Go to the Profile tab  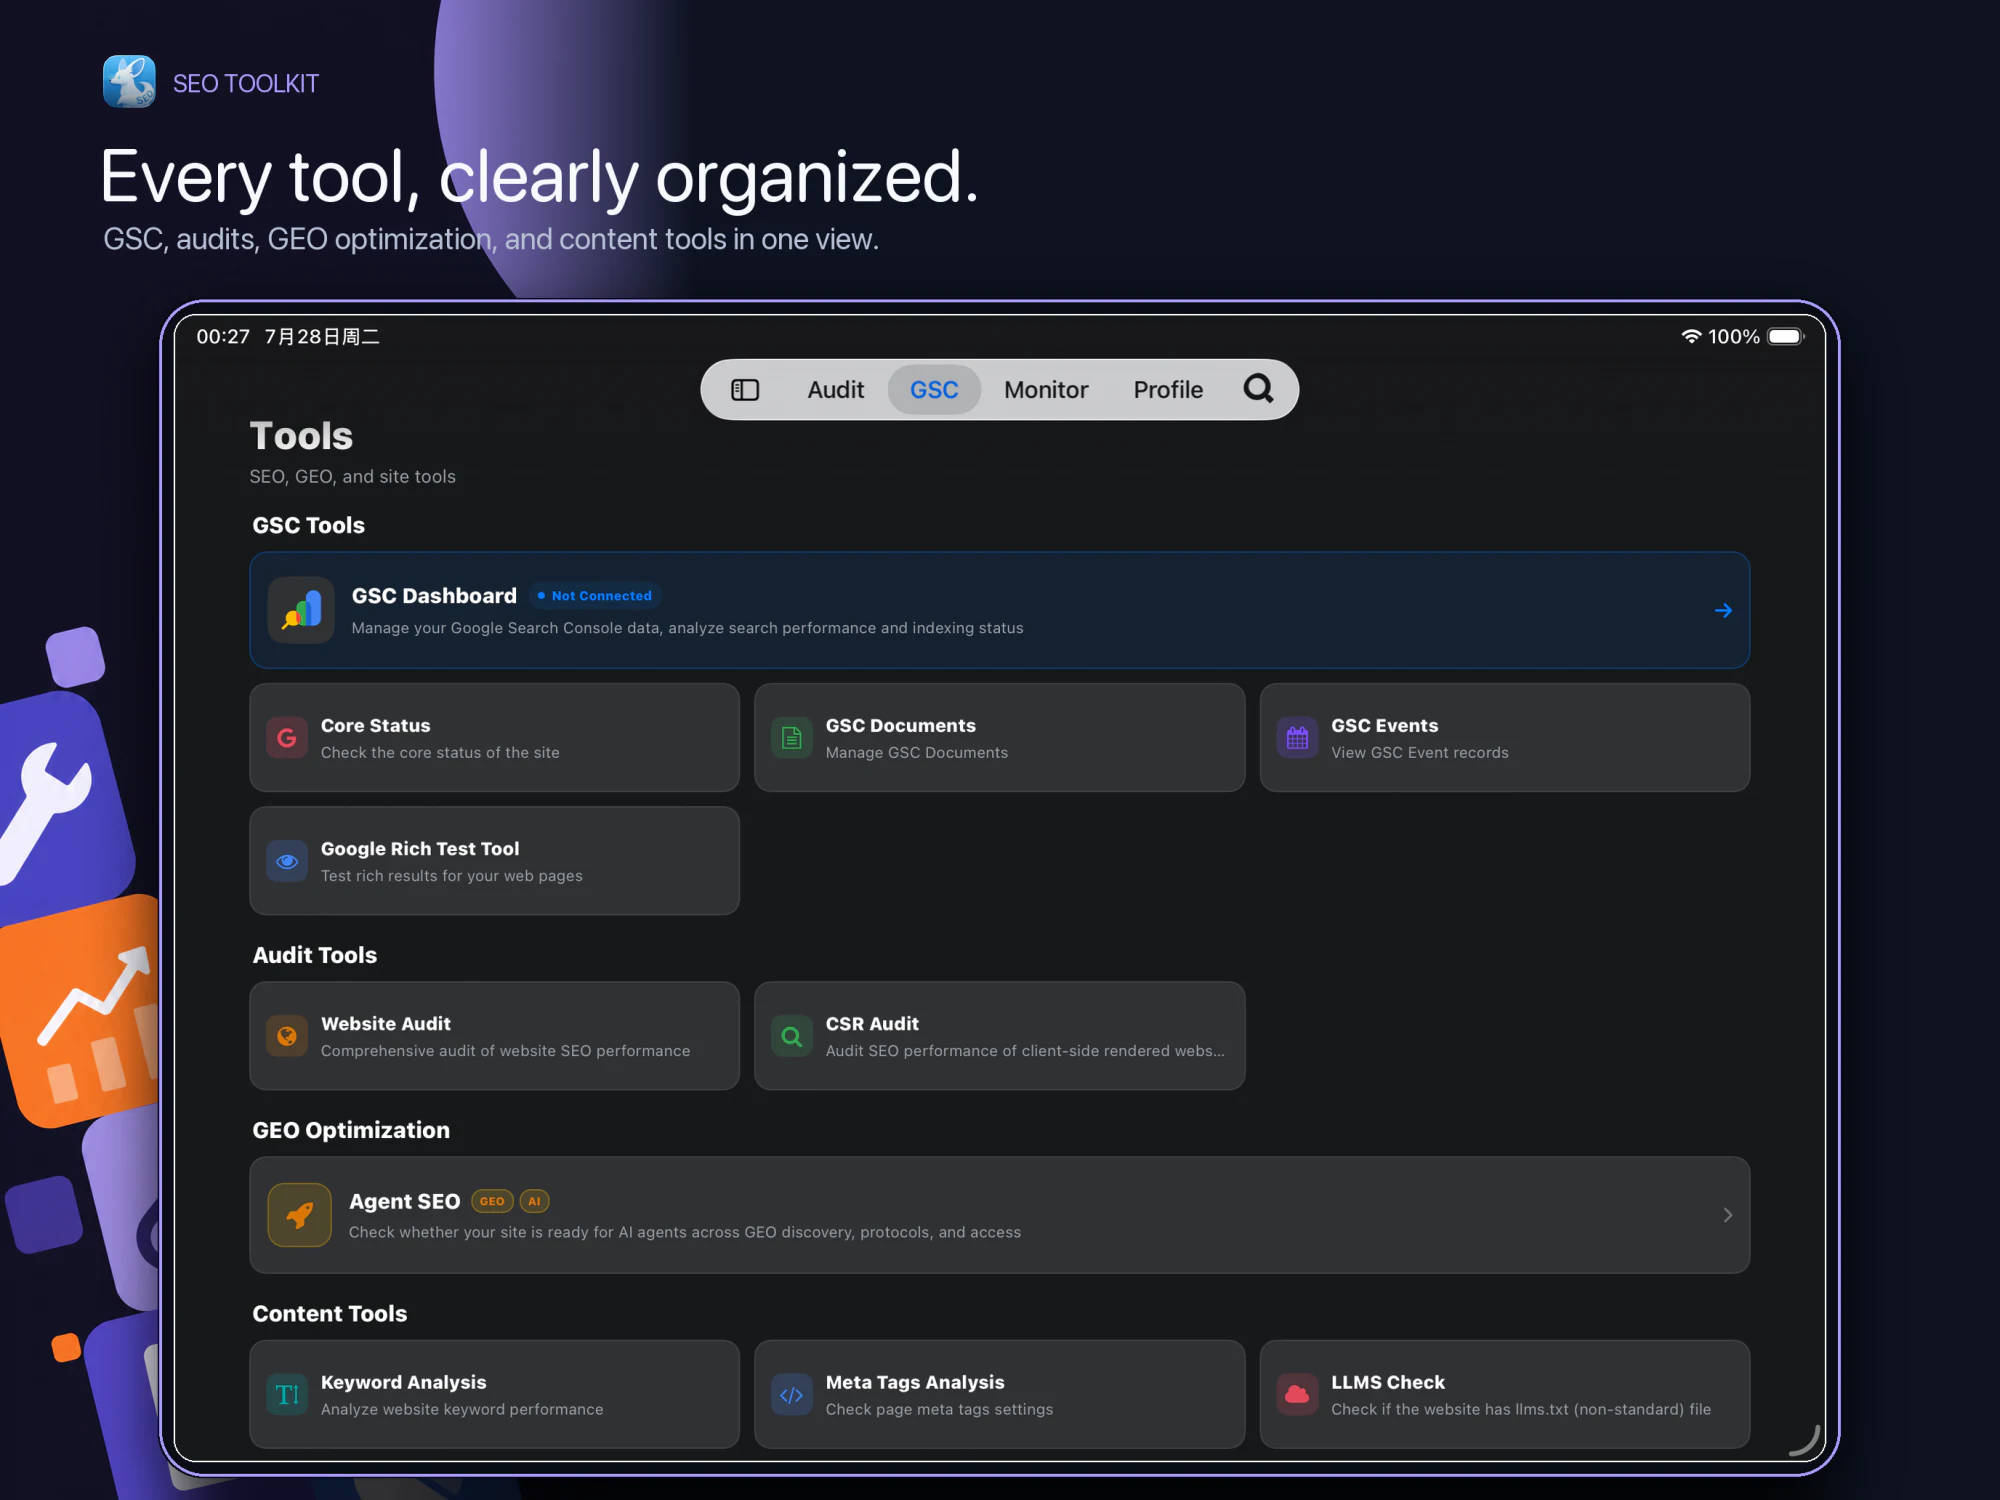pos(1168,390)
